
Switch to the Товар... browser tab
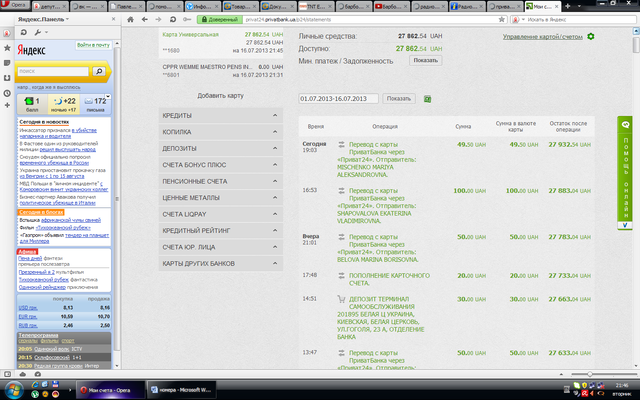(x=240, y=7)
